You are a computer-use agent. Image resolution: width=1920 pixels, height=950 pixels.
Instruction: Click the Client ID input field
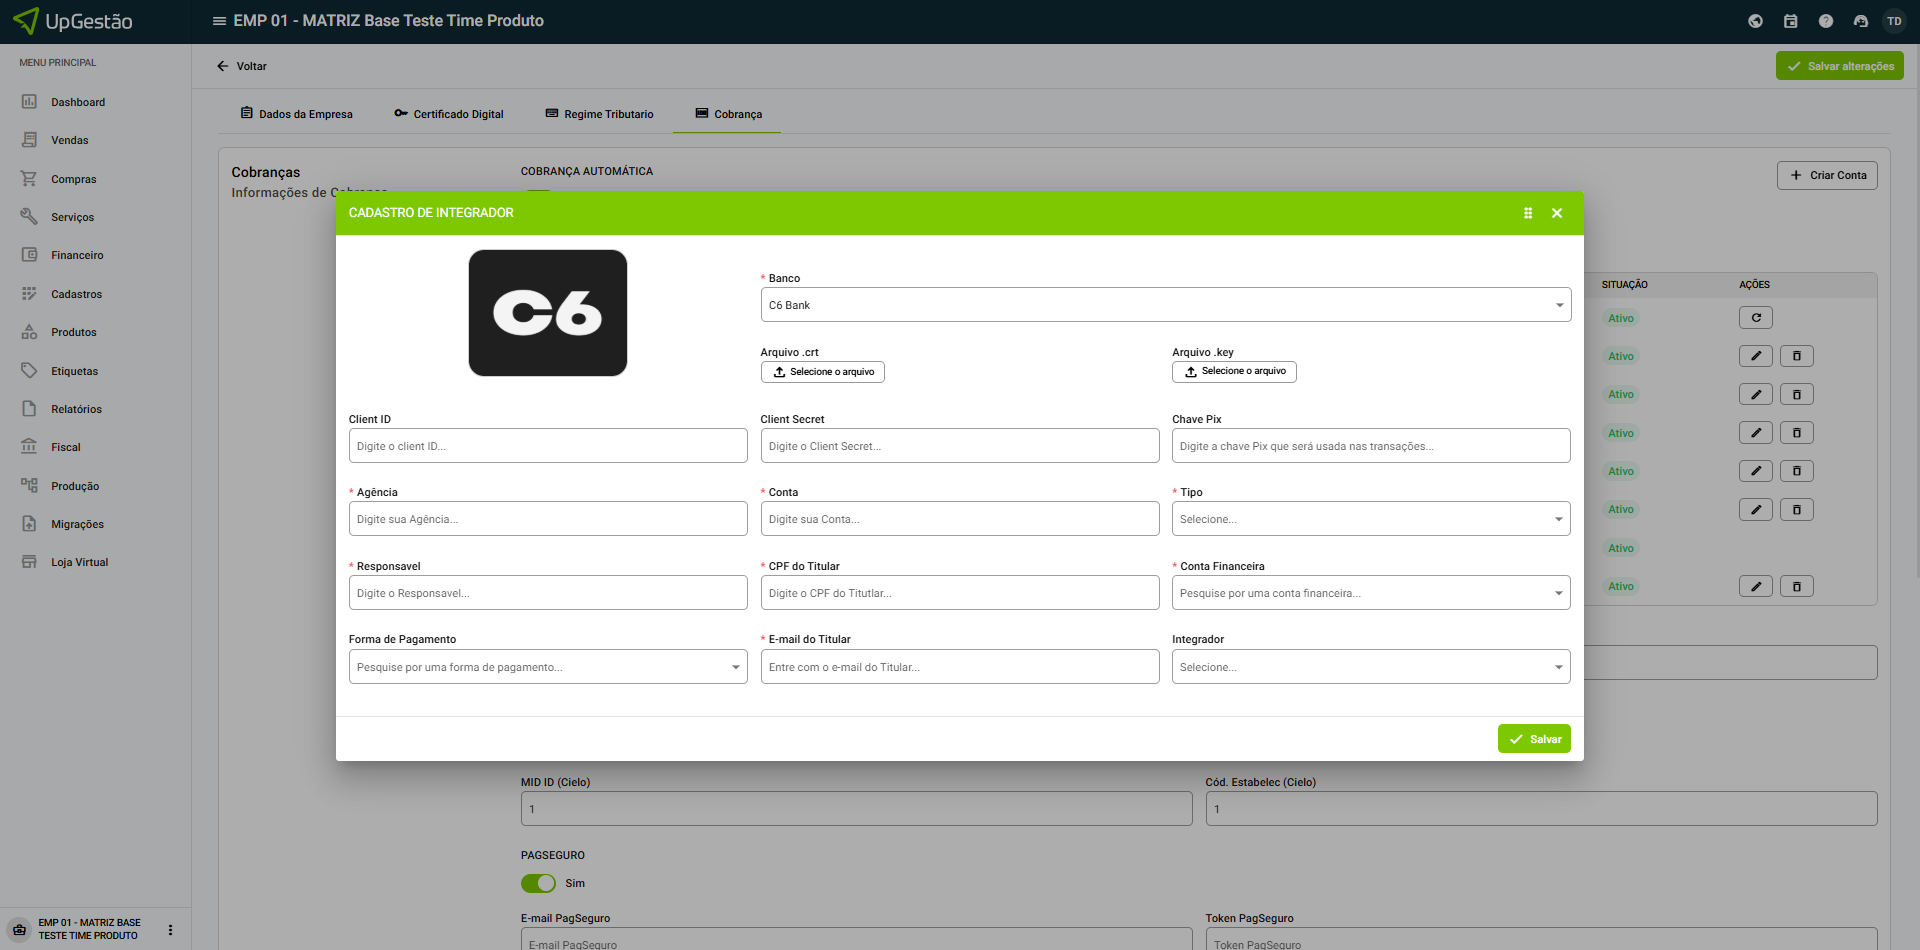547,446
